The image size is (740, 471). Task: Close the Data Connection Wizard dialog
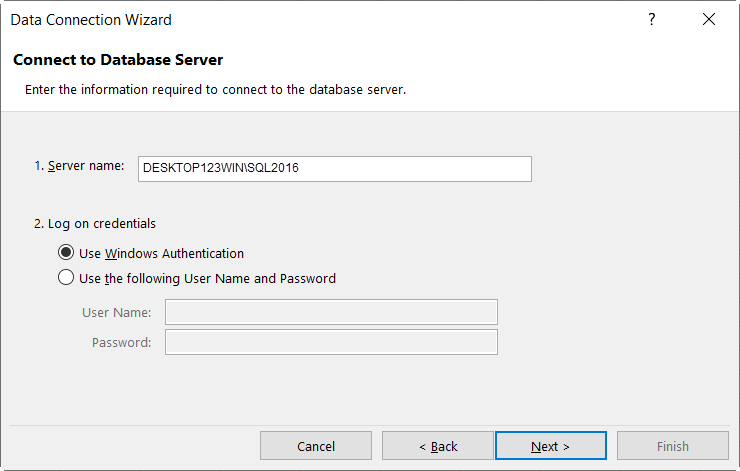(708, 19)
